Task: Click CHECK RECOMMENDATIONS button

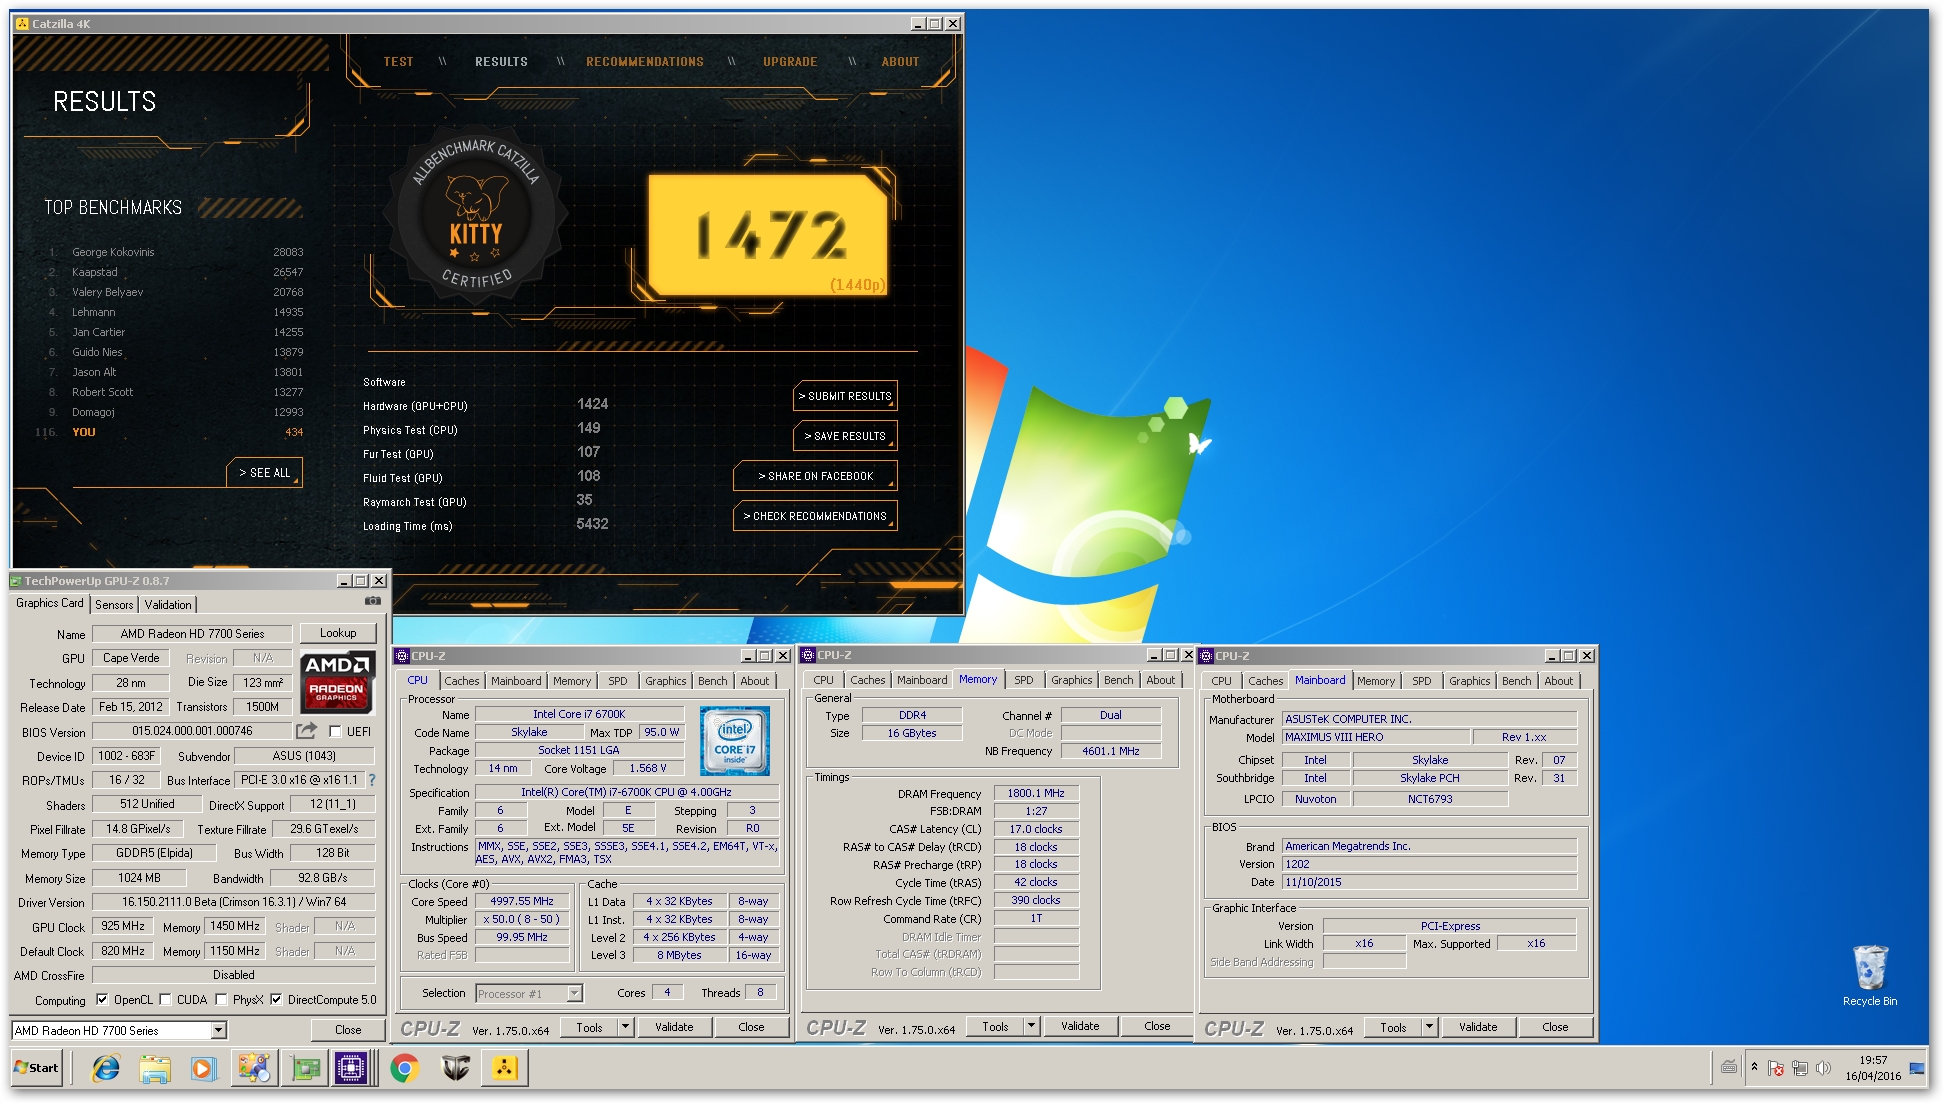Action: [x=815, y=516]
